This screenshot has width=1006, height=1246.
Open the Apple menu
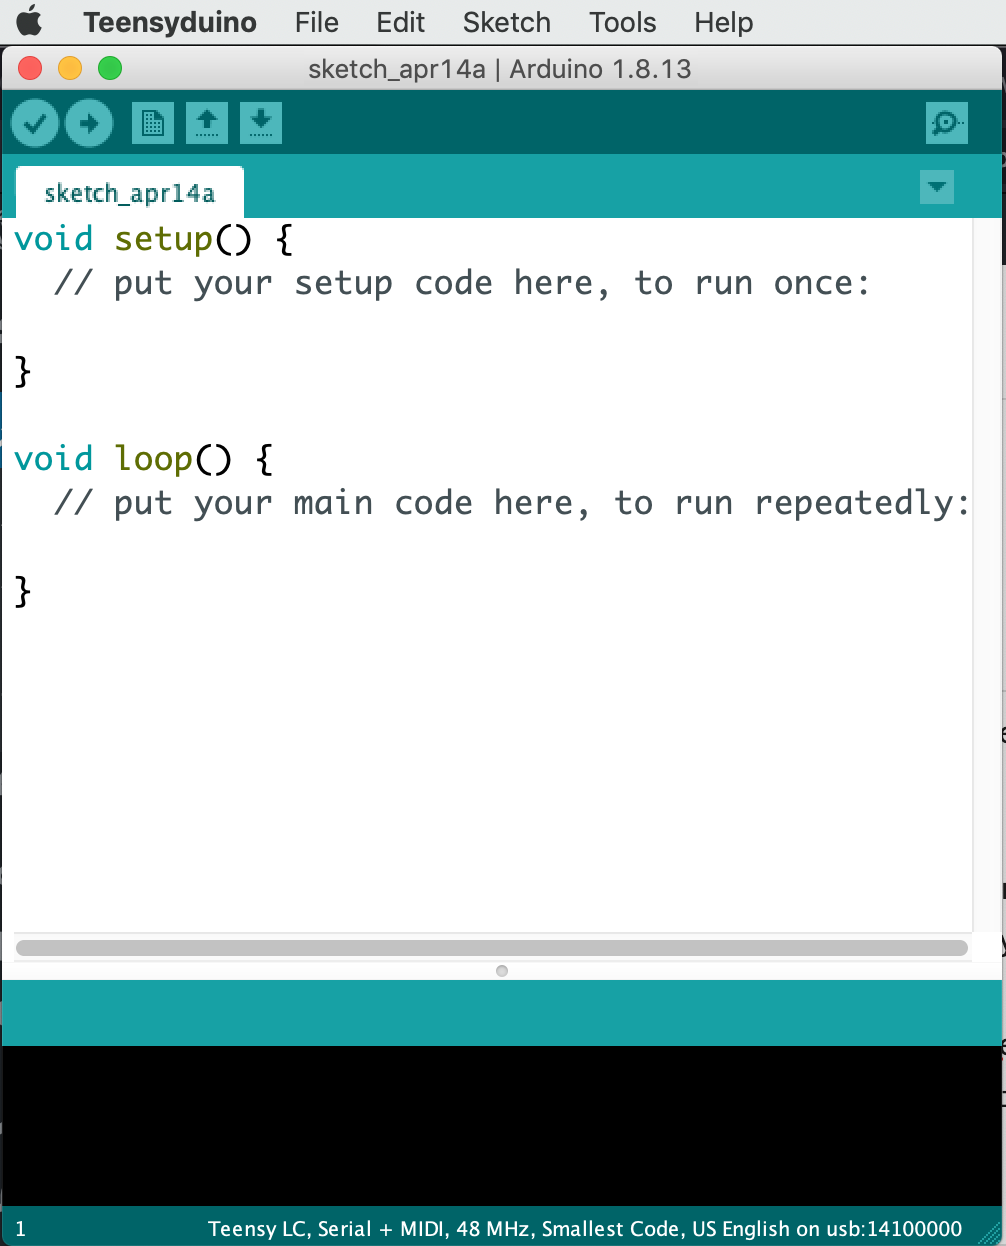pyautogui.click(x=30, y=21)
